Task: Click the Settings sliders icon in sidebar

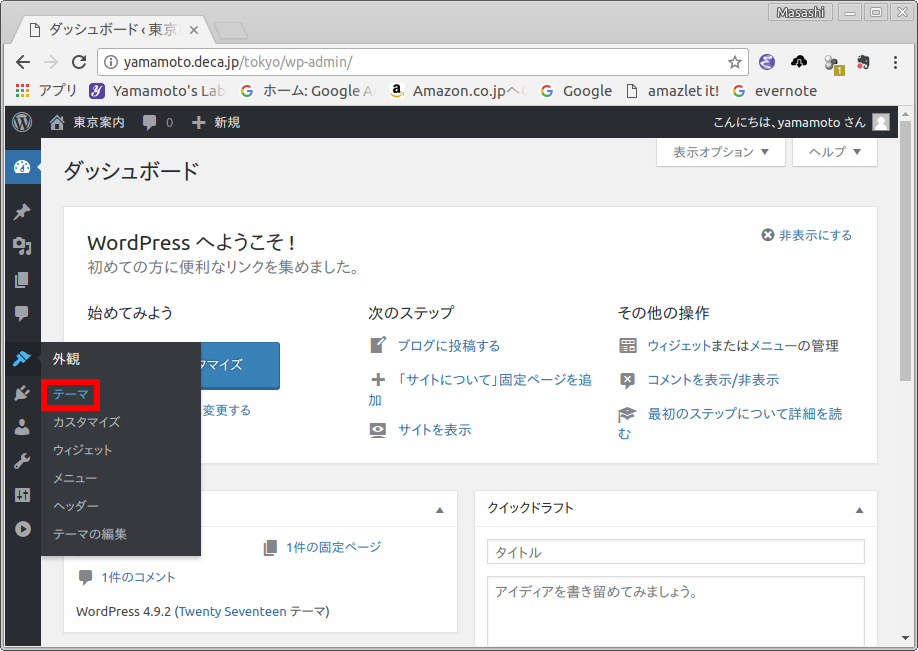Action: click(22, 495)
